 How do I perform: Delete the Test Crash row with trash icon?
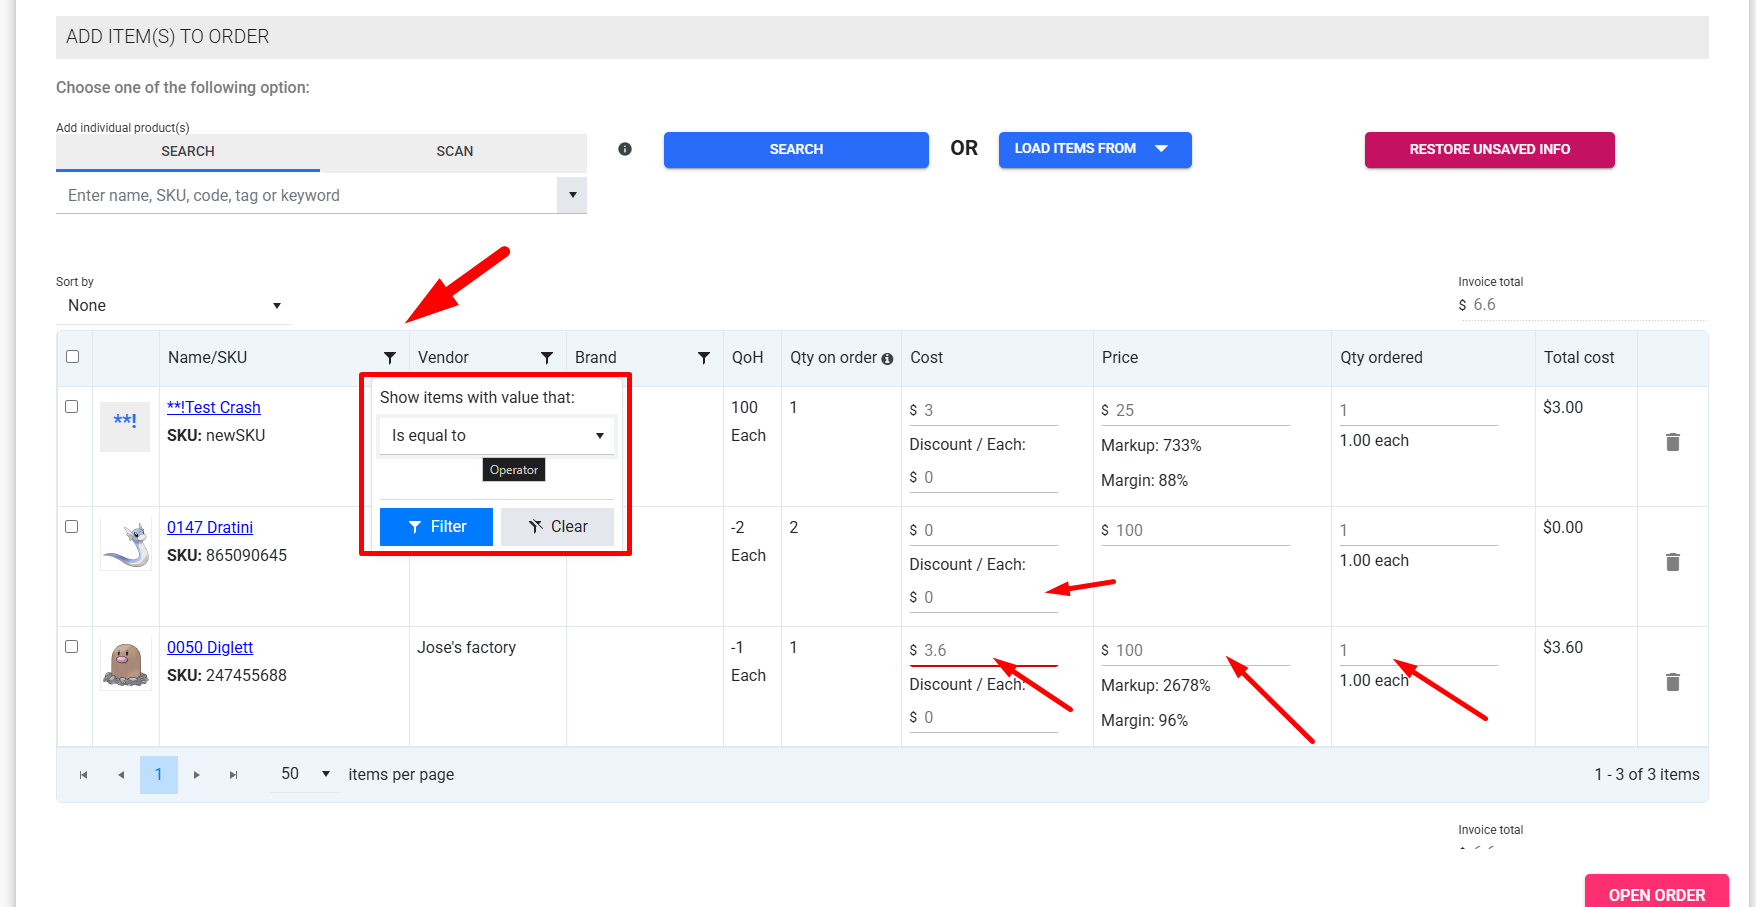pos(1672,442)
